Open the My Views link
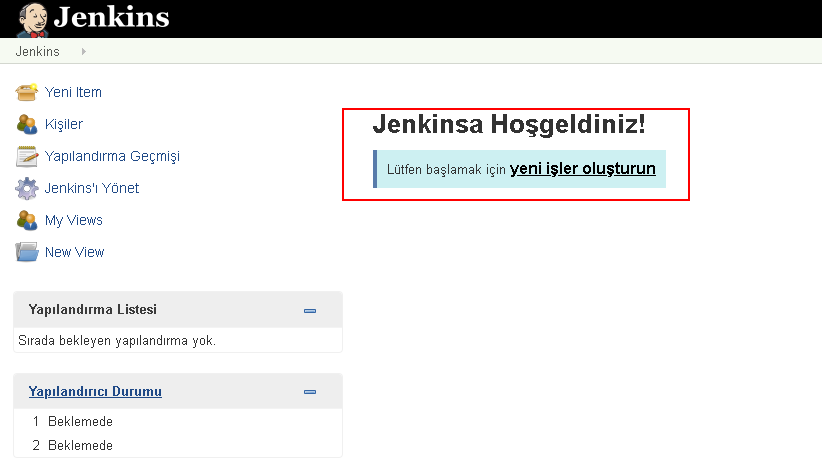 (x=74, y=220)
